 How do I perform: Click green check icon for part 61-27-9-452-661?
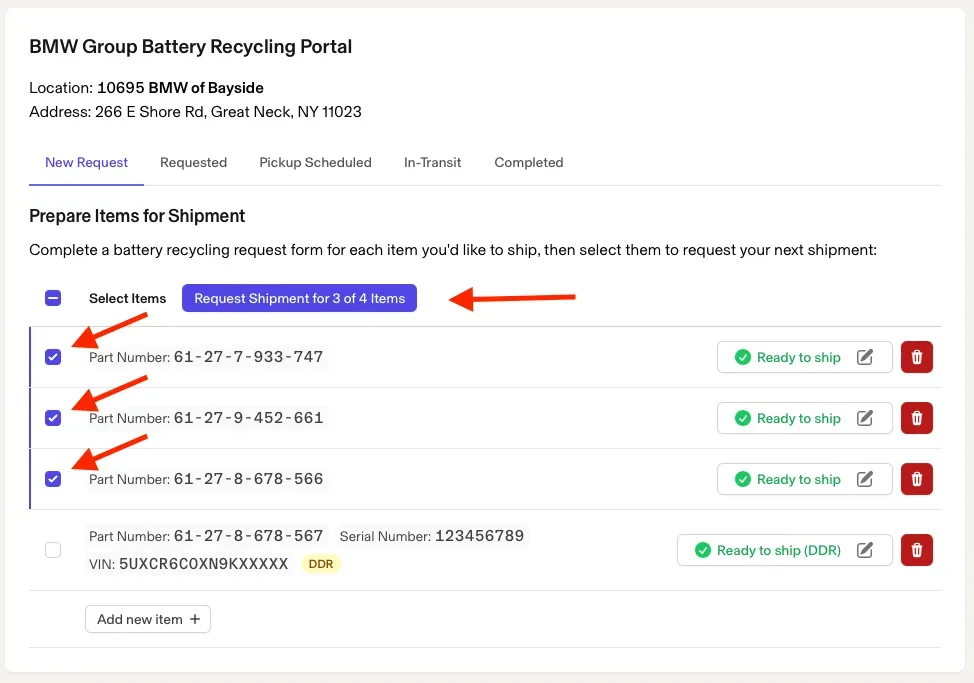pos(743,418)
